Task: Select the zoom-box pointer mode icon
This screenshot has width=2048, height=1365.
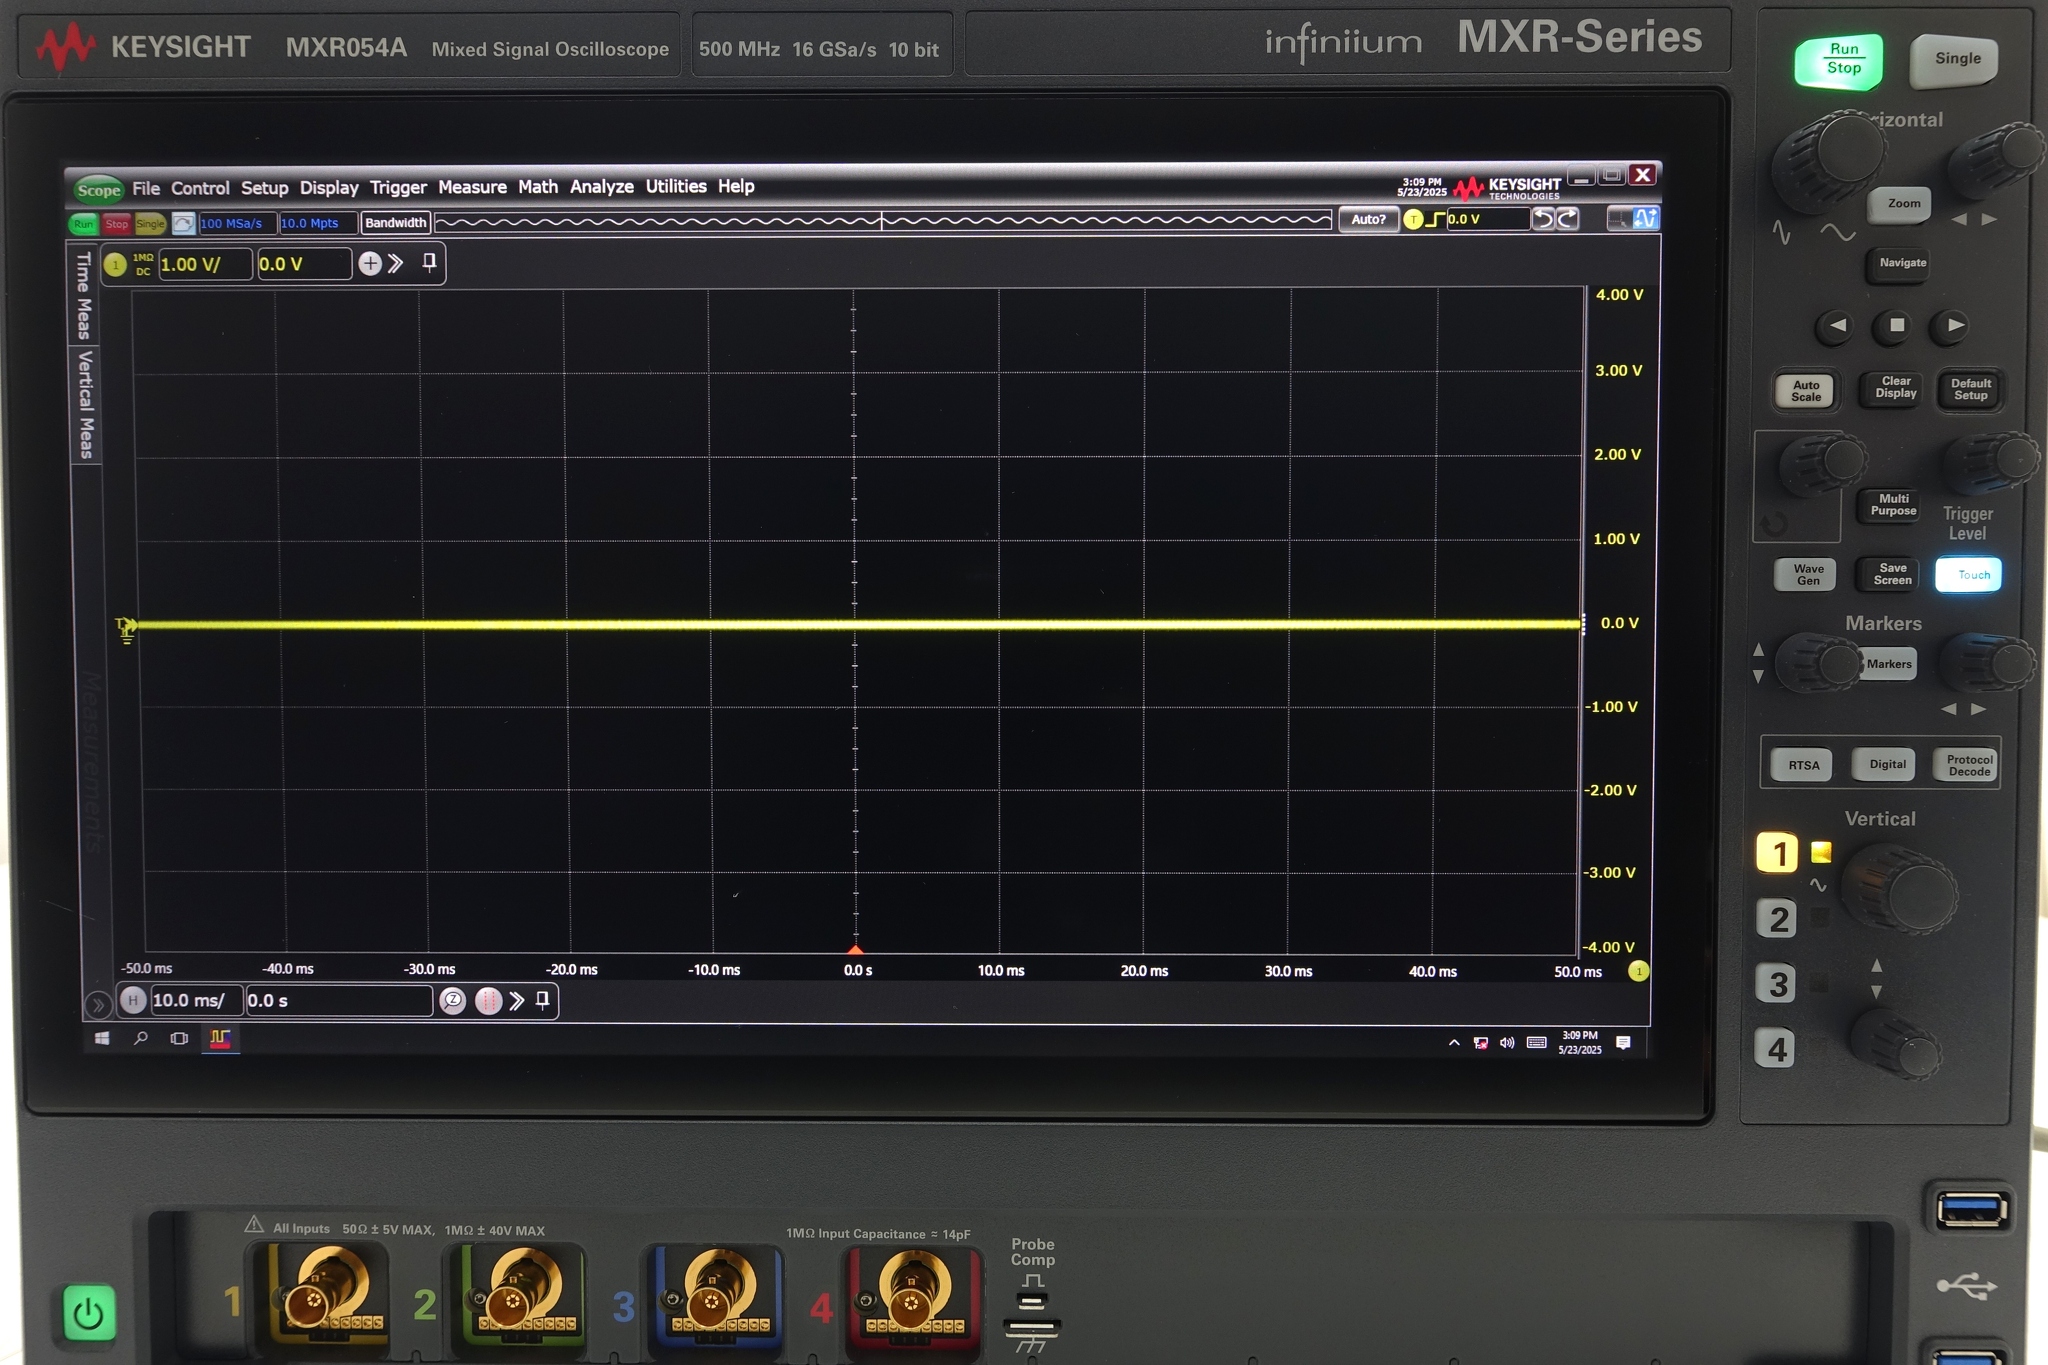Action: pyautogui.click(x=1618, y=218)
